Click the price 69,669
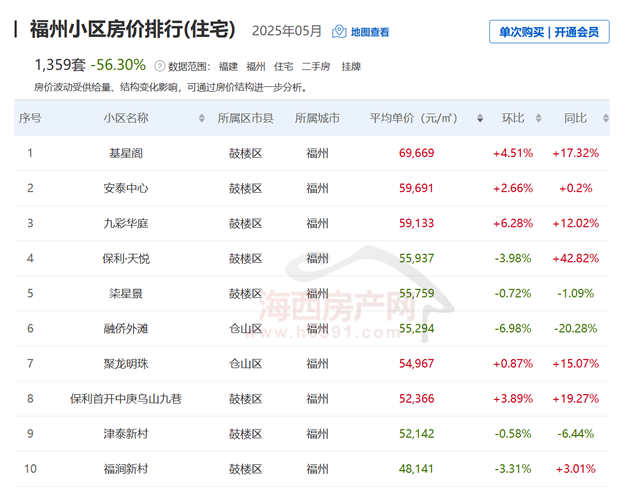Screen dimensions: 640x498 pos(416,153)
